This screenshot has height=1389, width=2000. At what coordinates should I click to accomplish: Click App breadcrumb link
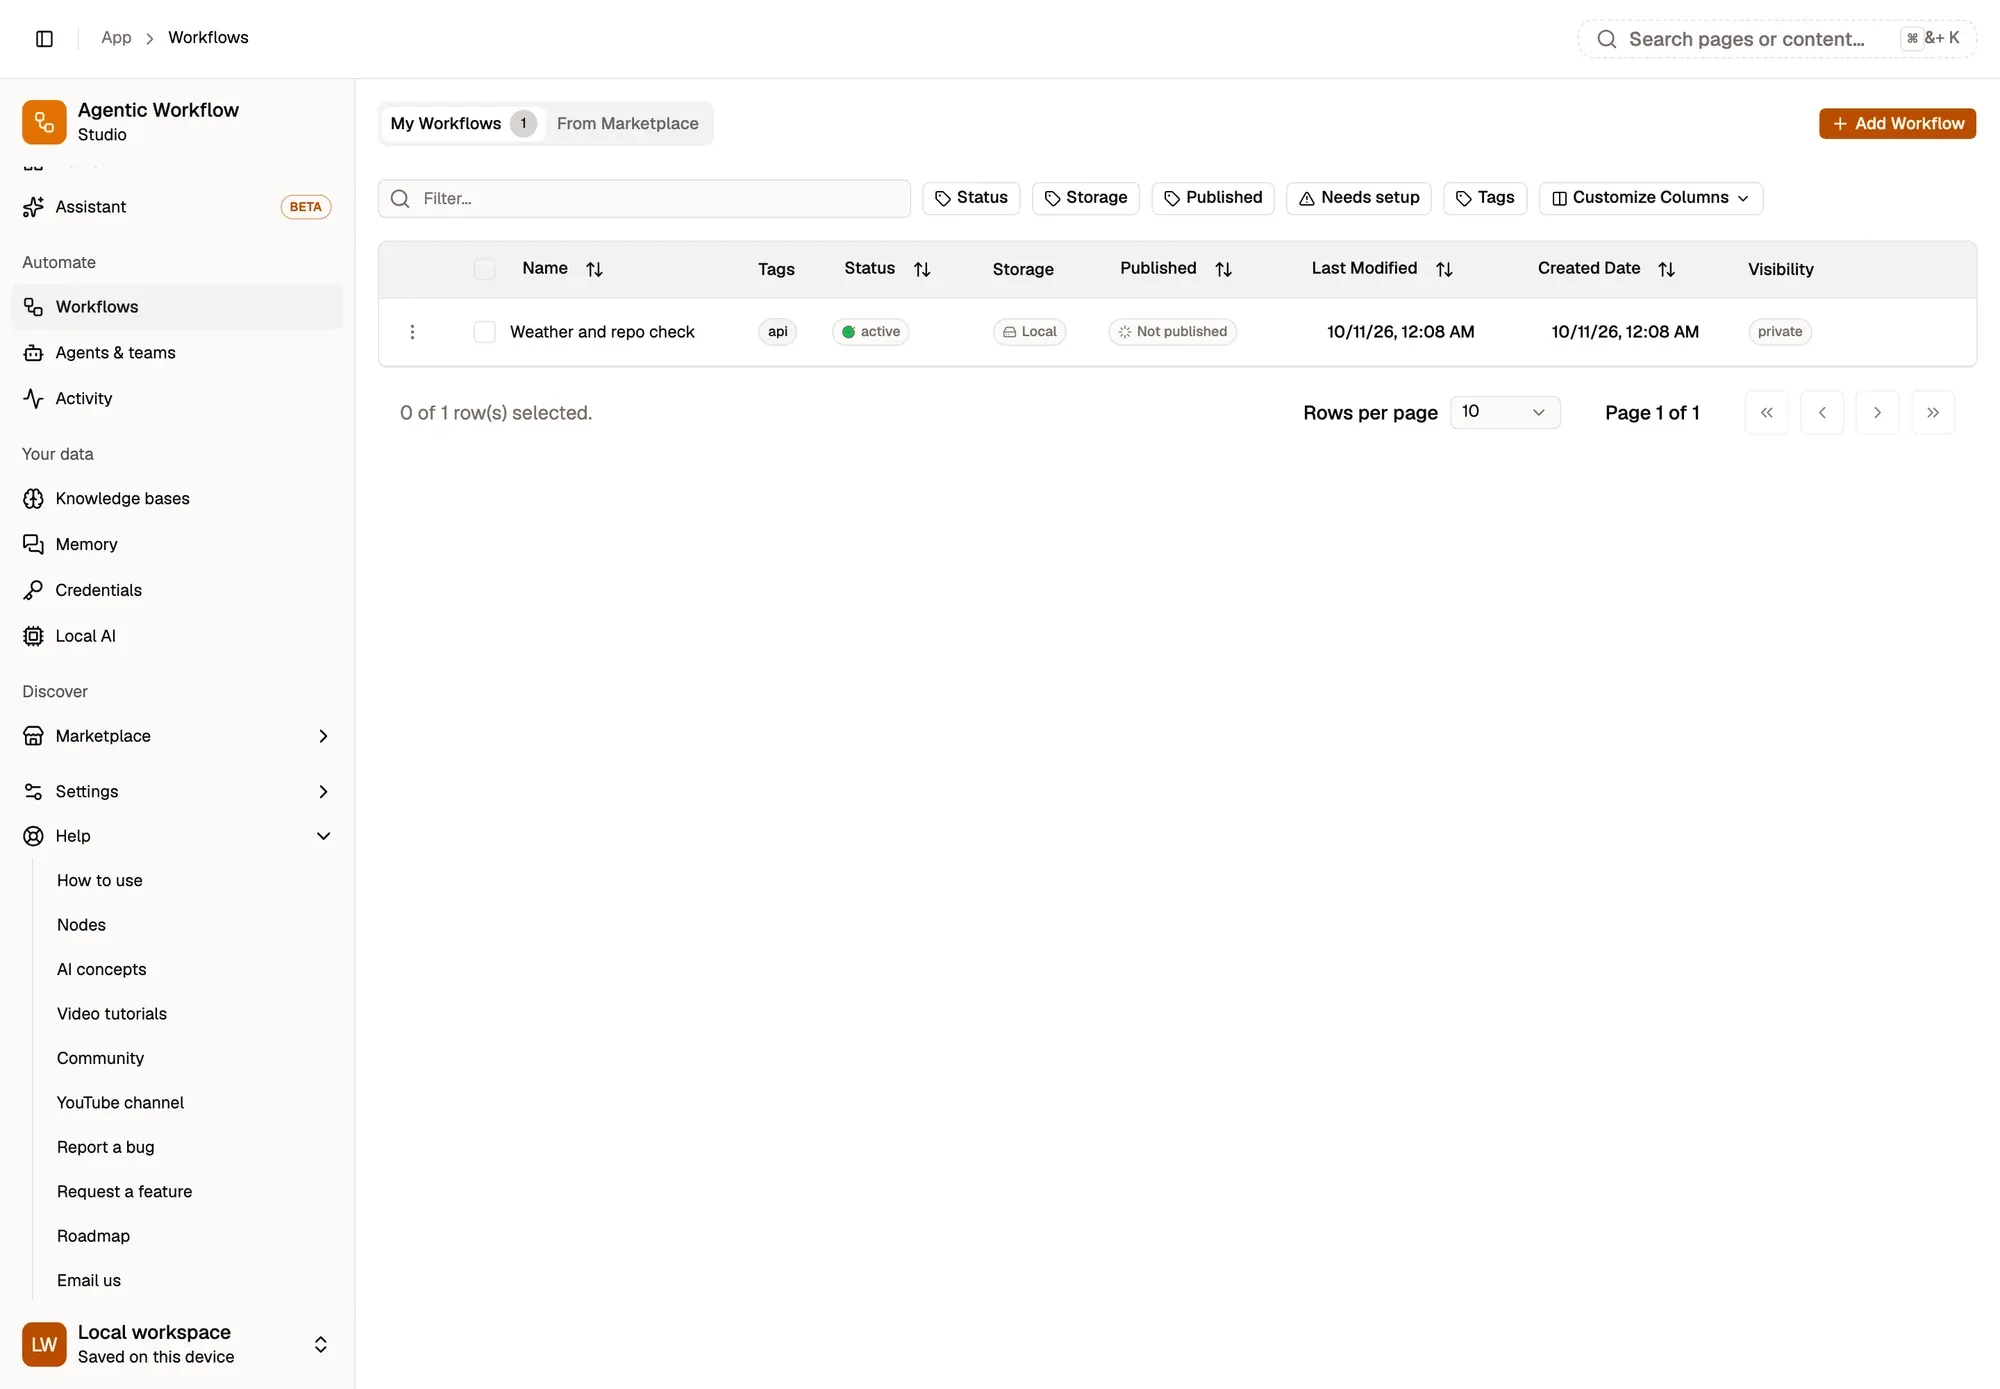[x=116, y=38]
